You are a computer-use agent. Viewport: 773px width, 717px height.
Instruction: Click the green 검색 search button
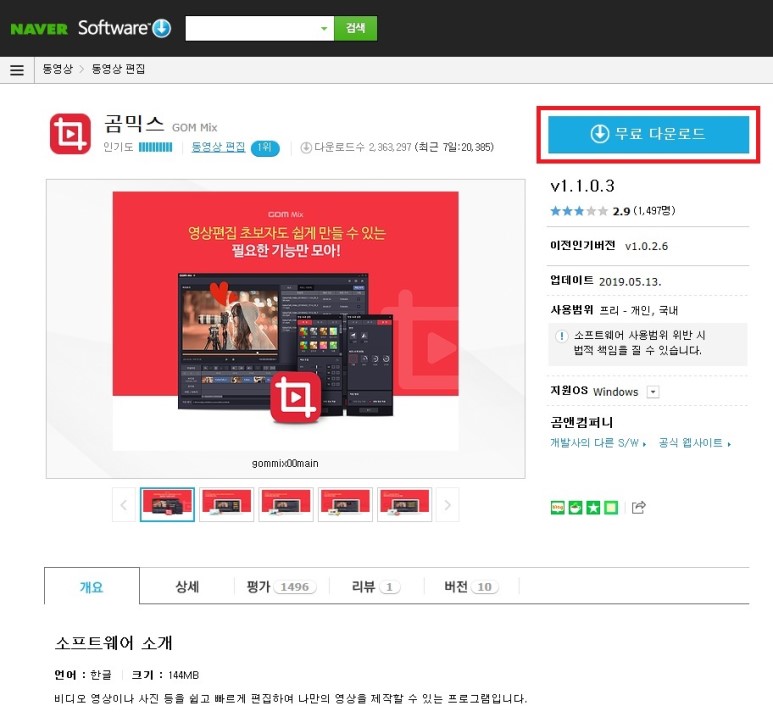[355, 28]
